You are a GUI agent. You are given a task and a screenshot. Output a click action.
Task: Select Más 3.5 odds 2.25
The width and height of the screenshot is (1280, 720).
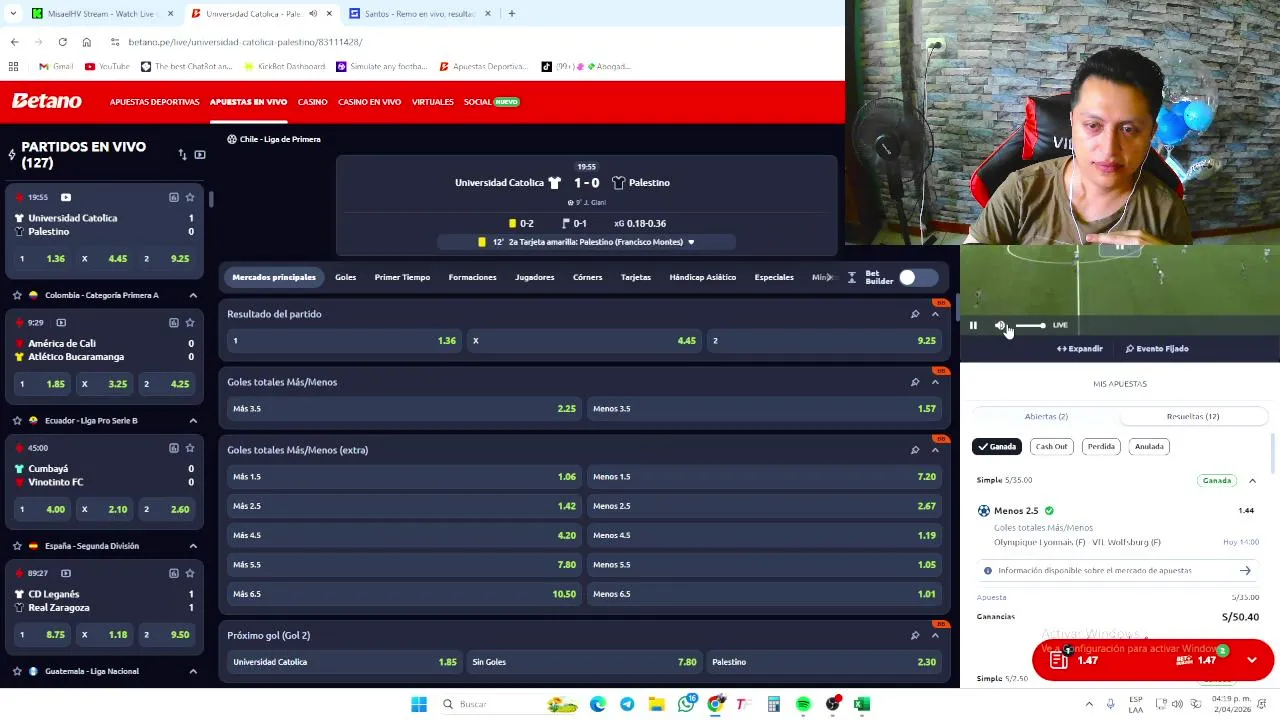[x=404, y=408]
